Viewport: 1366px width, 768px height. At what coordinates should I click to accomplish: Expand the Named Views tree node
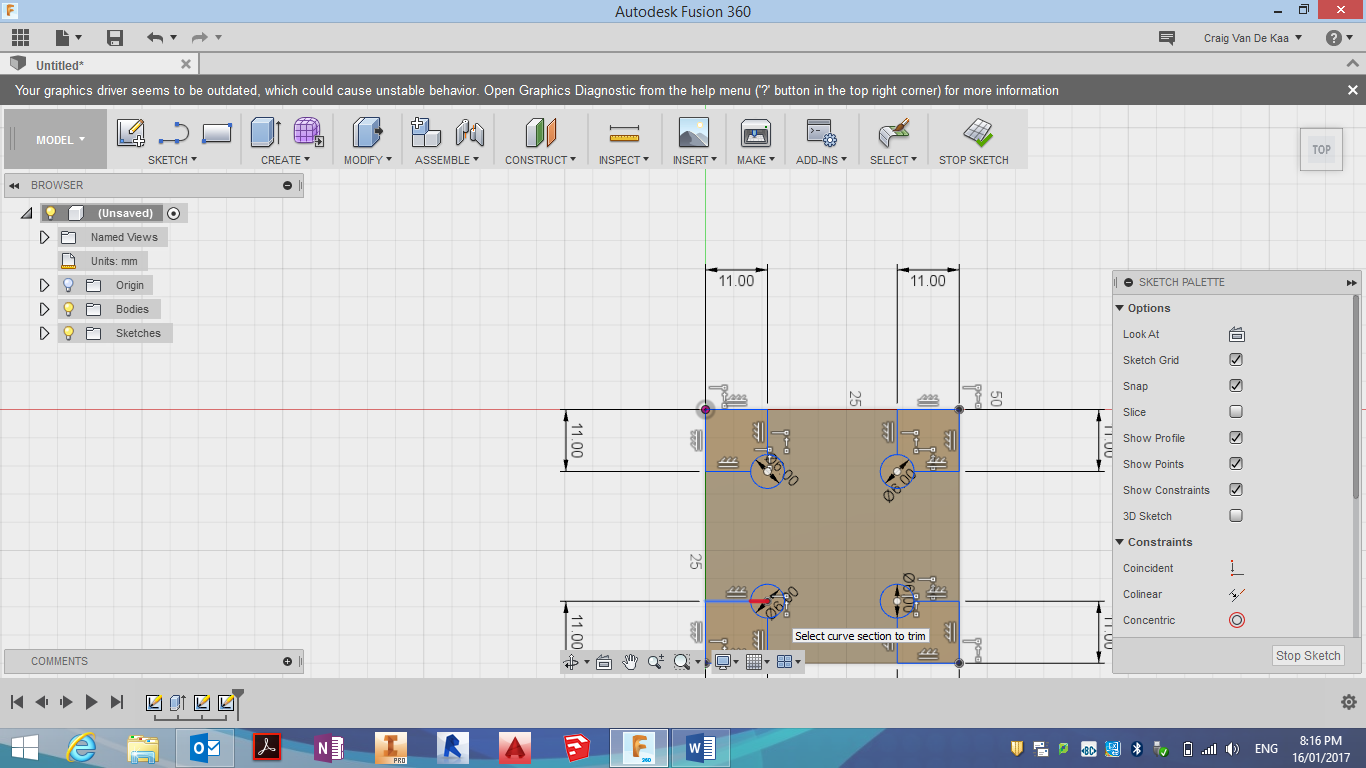point(44,237)
